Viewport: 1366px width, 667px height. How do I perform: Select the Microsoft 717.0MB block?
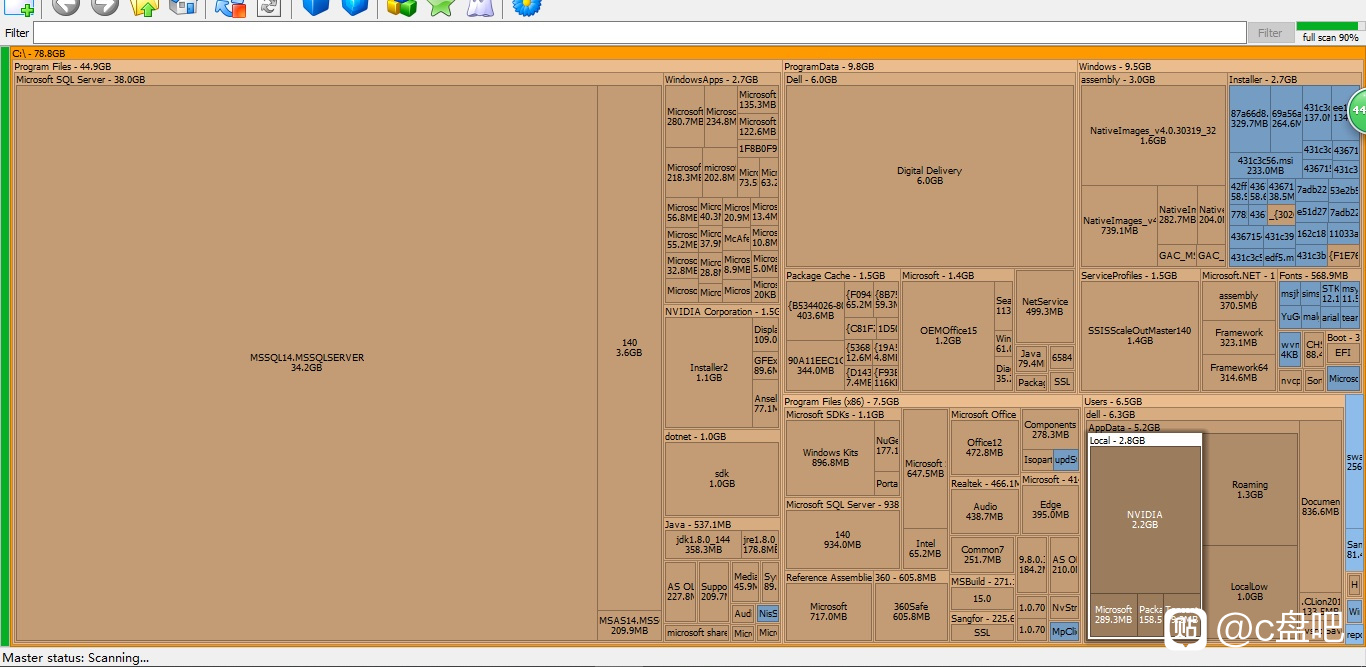pos(828,612)
